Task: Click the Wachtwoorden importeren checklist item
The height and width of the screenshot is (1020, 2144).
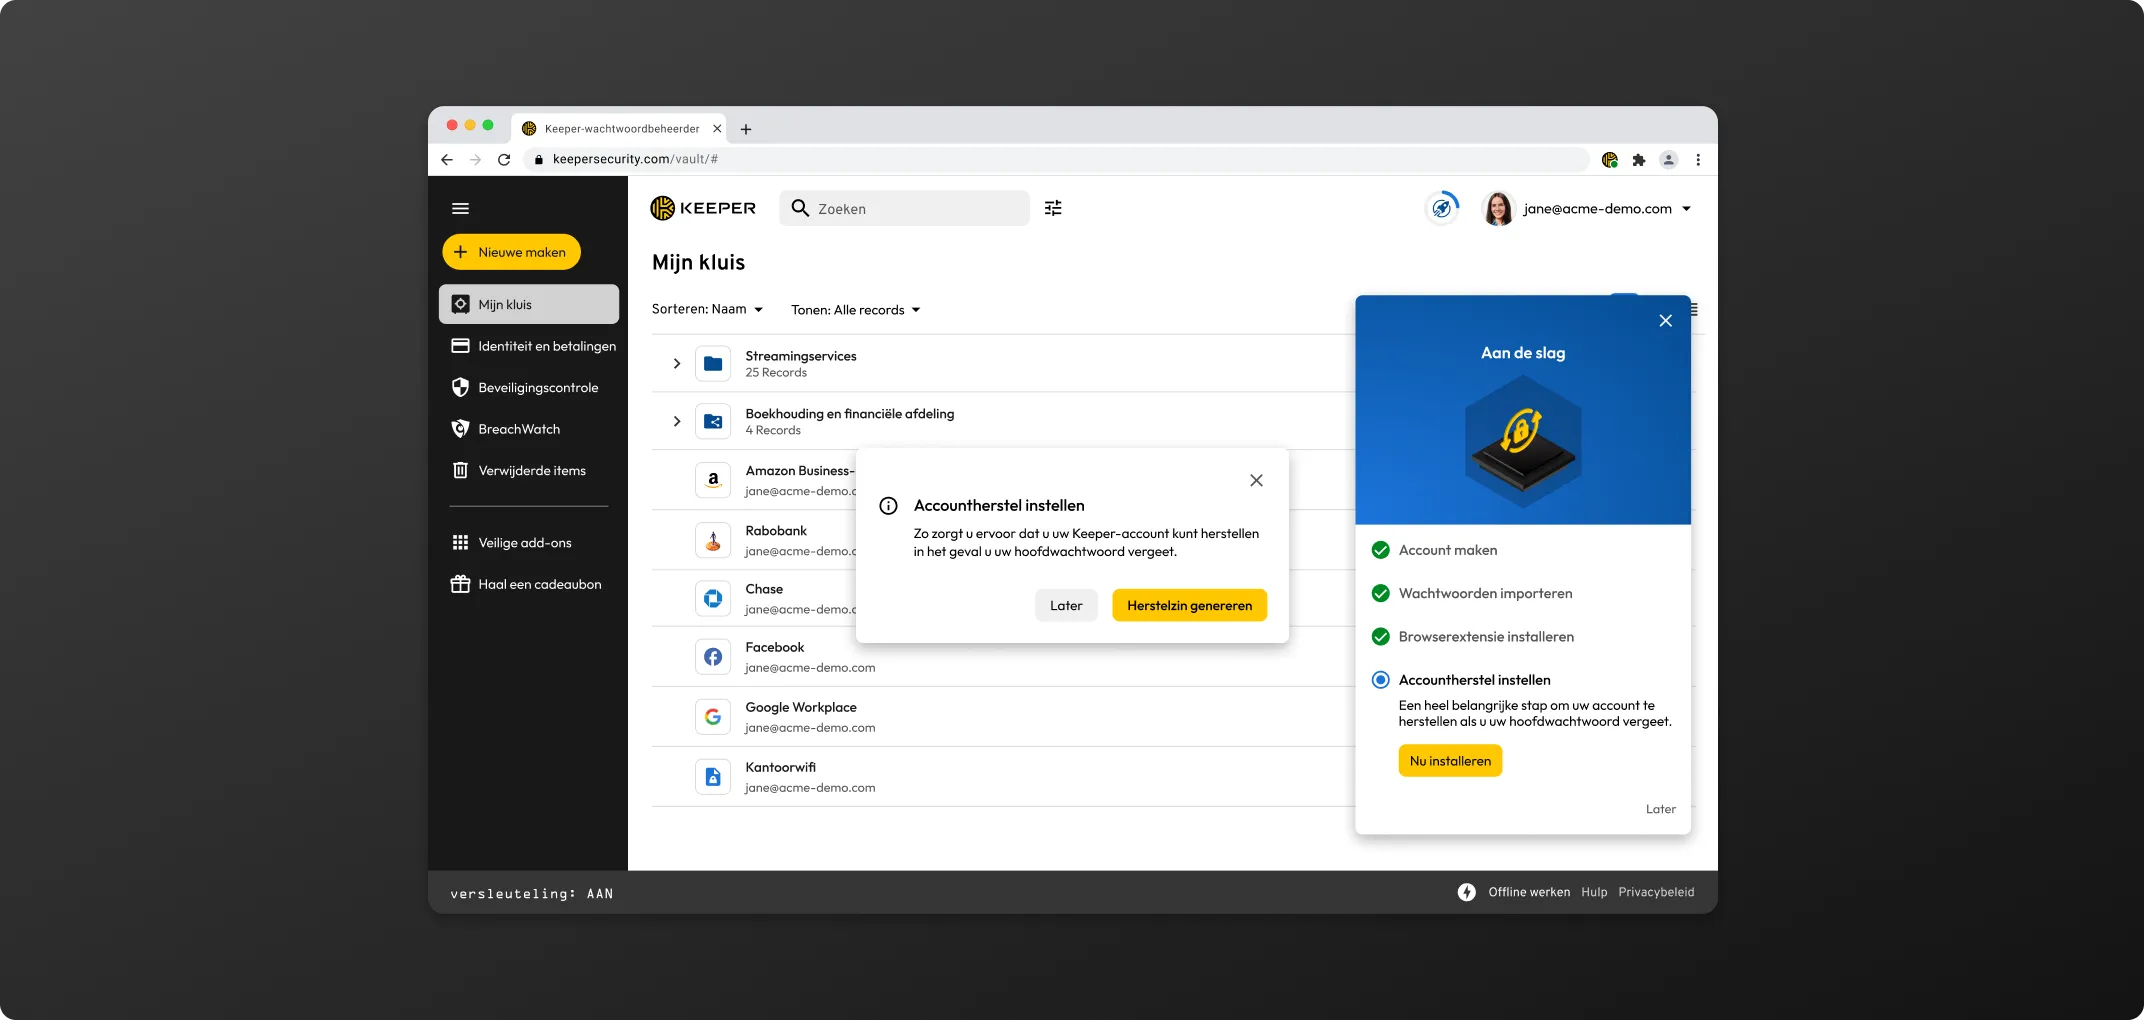Action: 1472,593
